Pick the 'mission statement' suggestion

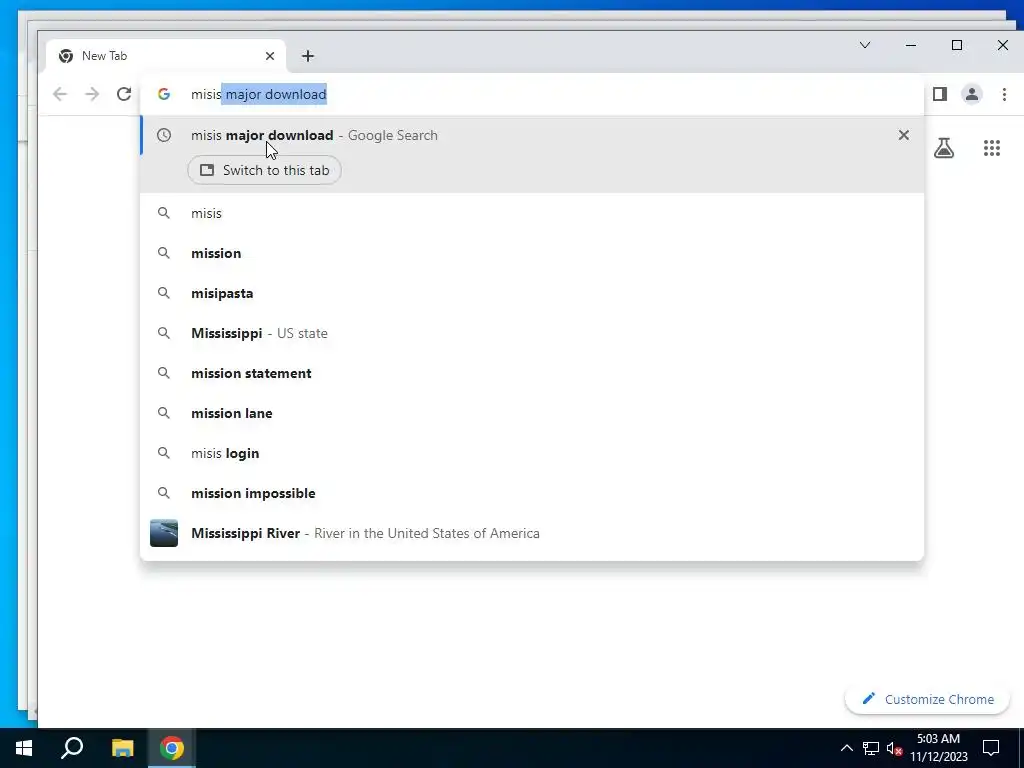click(x=532, y=374)
